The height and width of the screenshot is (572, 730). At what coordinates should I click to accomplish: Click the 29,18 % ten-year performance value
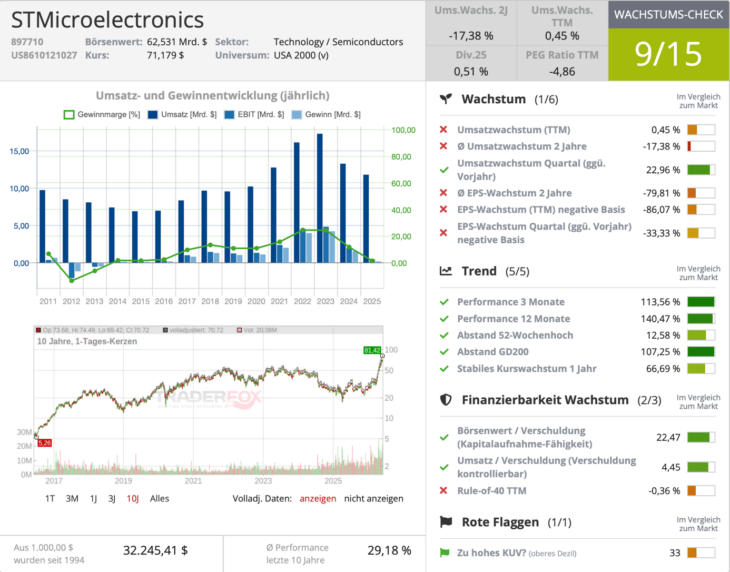389,551
